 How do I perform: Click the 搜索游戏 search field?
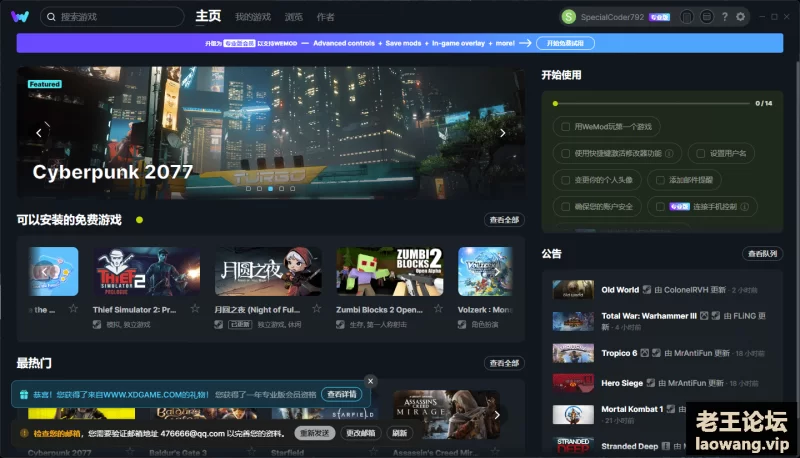(112, 17)
